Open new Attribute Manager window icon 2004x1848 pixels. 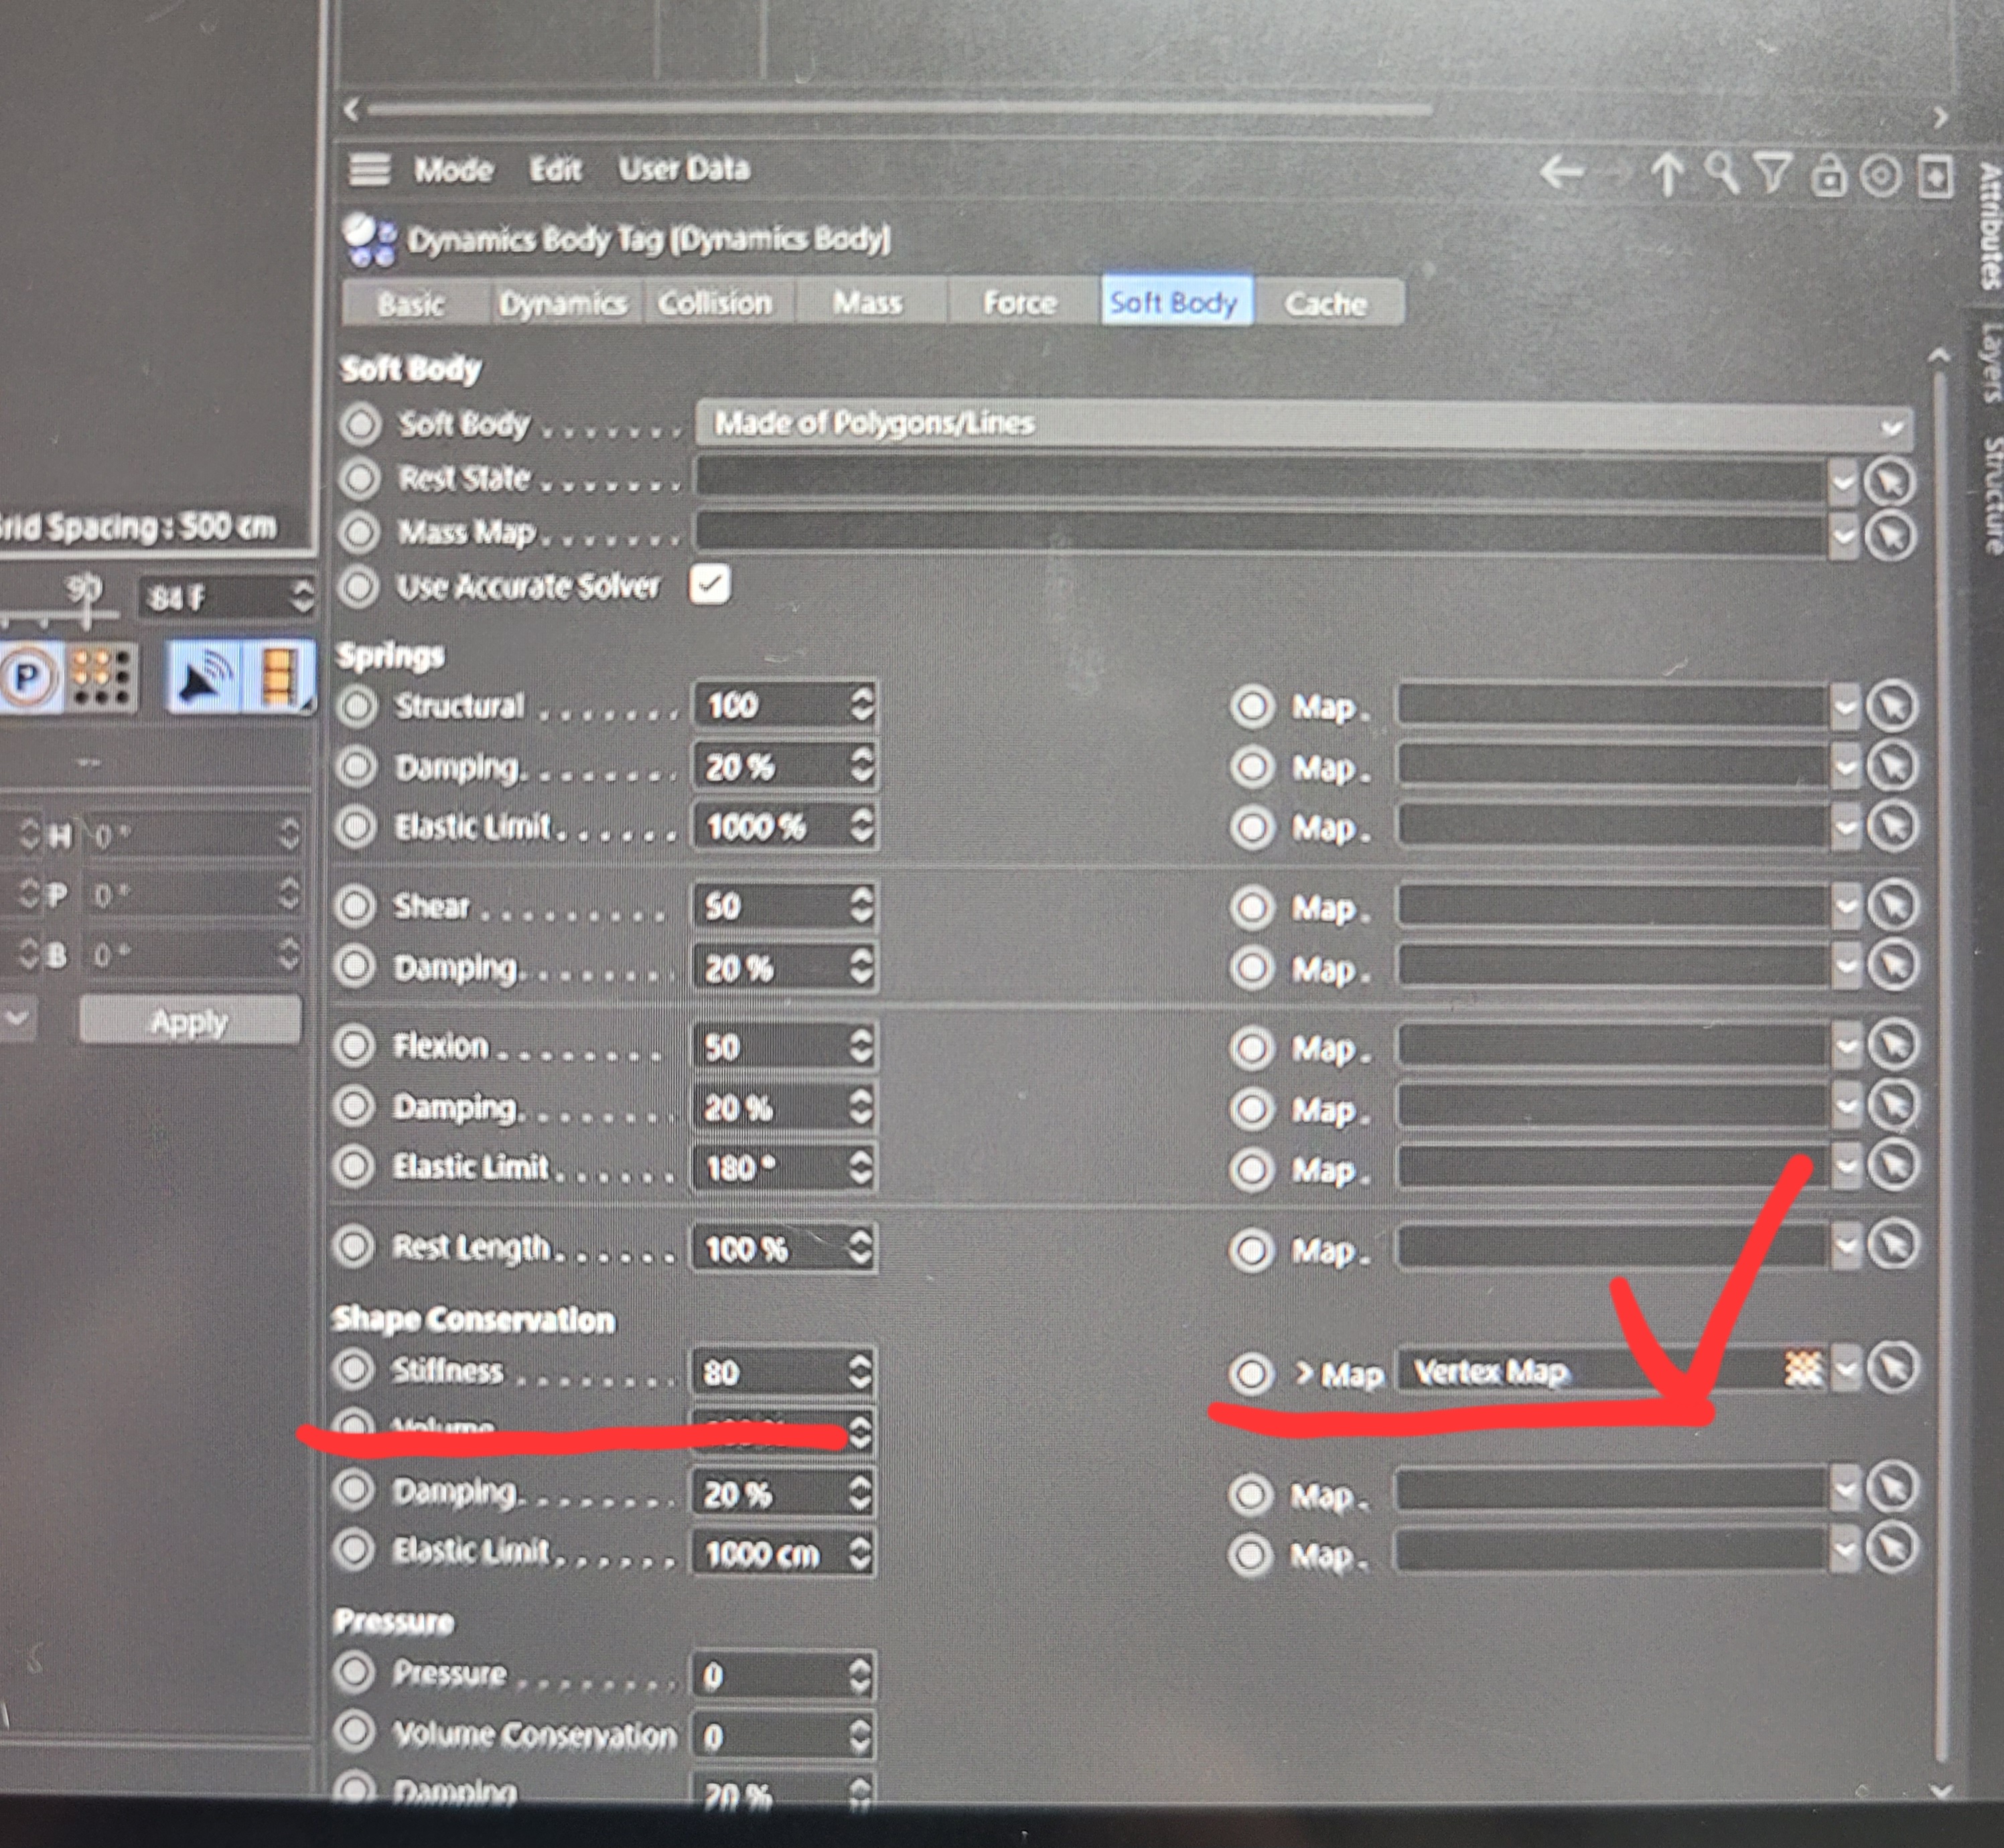[1935, 177]
